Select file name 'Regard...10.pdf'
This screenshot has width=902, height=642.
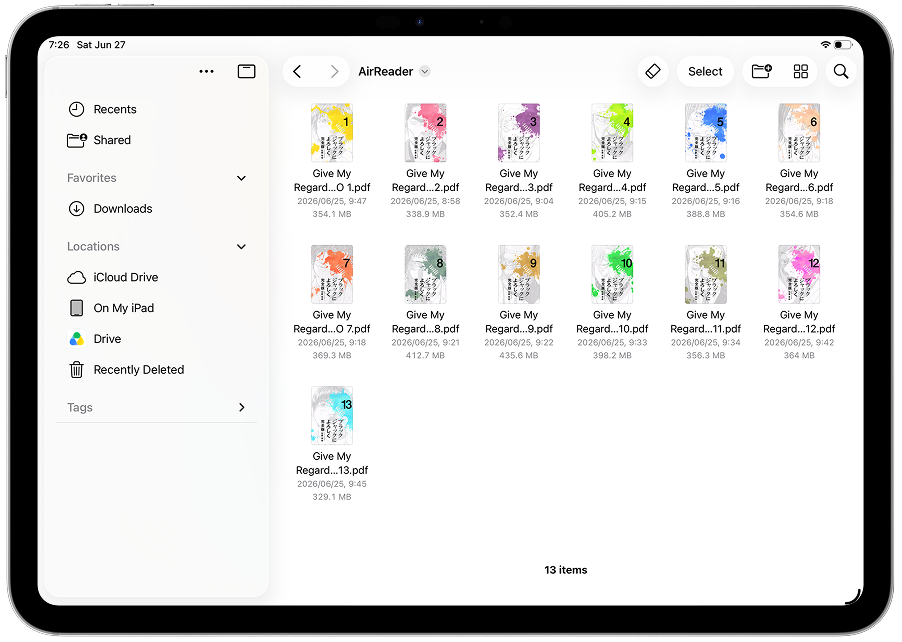click(x=612, y=329)
